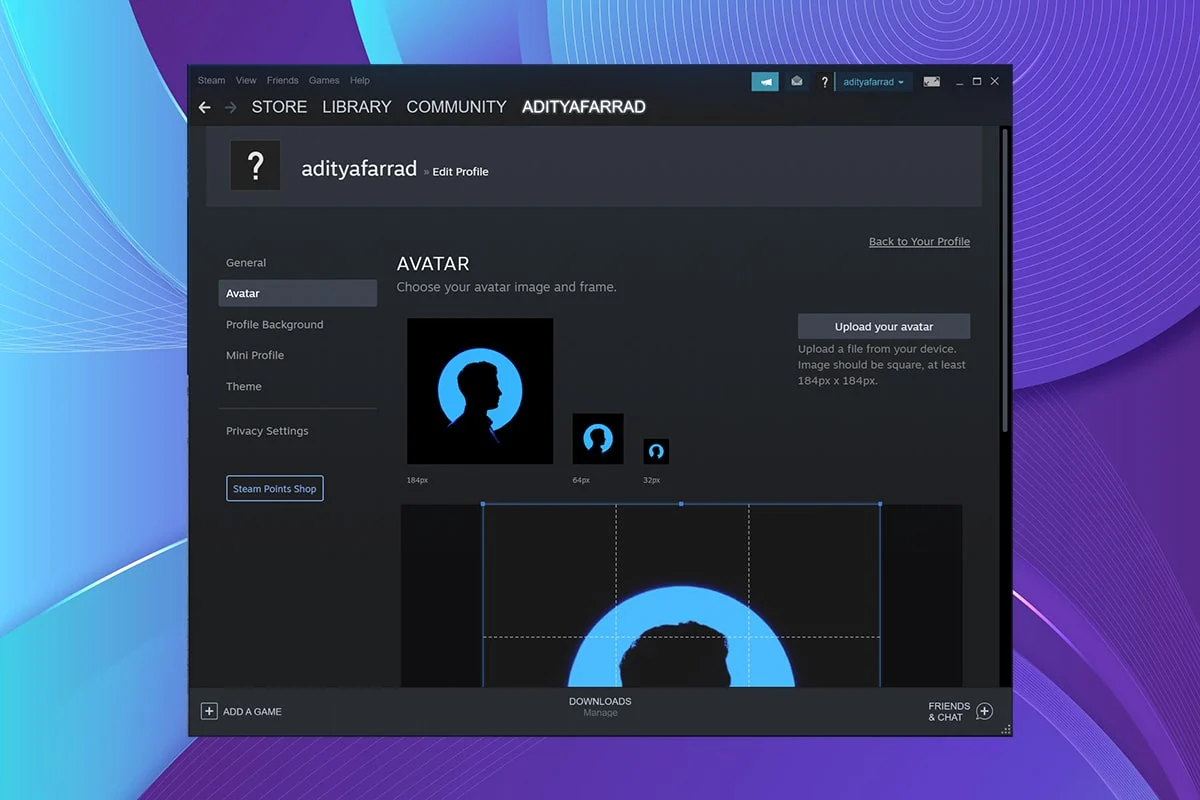
Task: Open Friends & Chat plus icon
Action: tap(984, 711)
